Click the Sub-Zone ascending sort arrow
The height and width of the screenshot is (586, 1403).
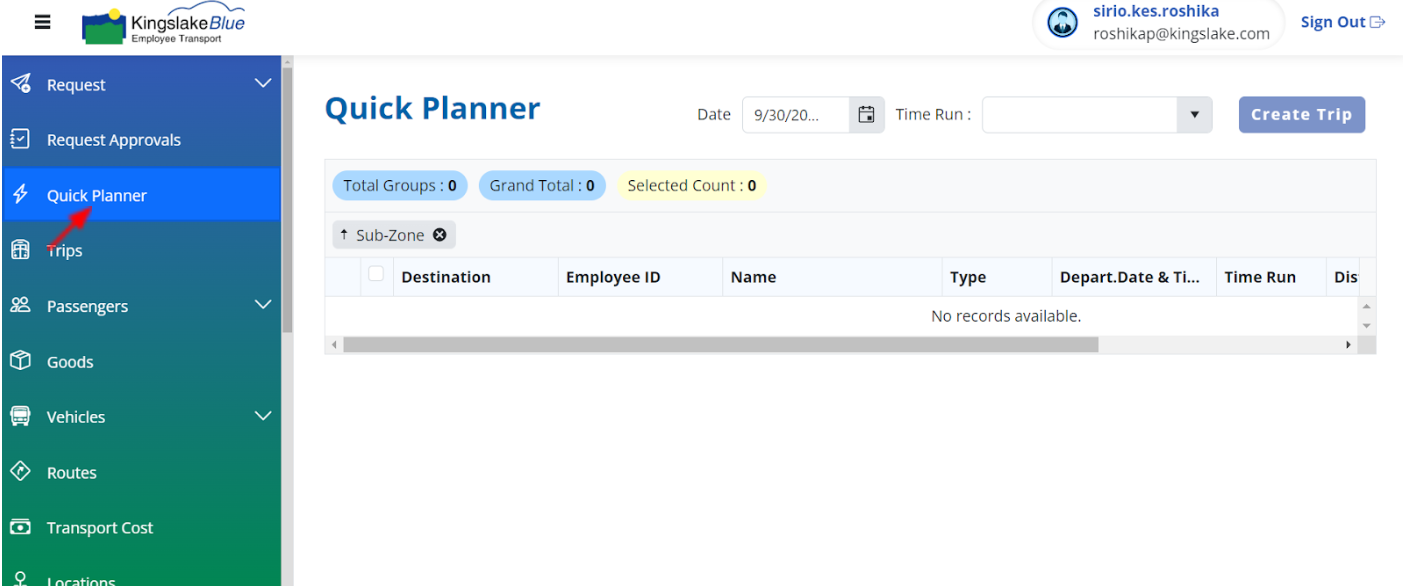click(344, 235)
